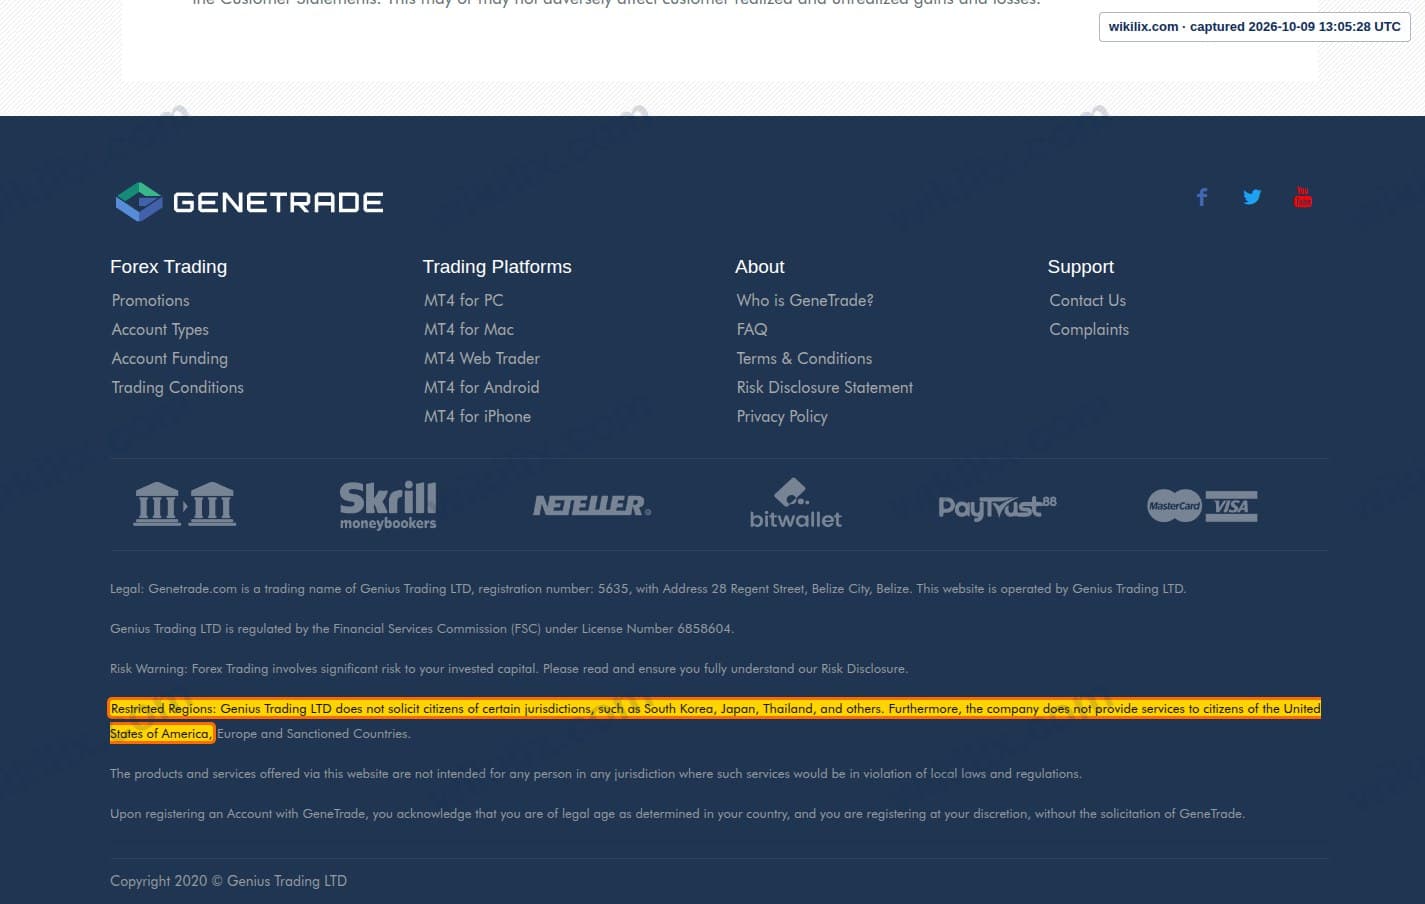
Task: Go to Account Types page
Action: pos(160,329)
